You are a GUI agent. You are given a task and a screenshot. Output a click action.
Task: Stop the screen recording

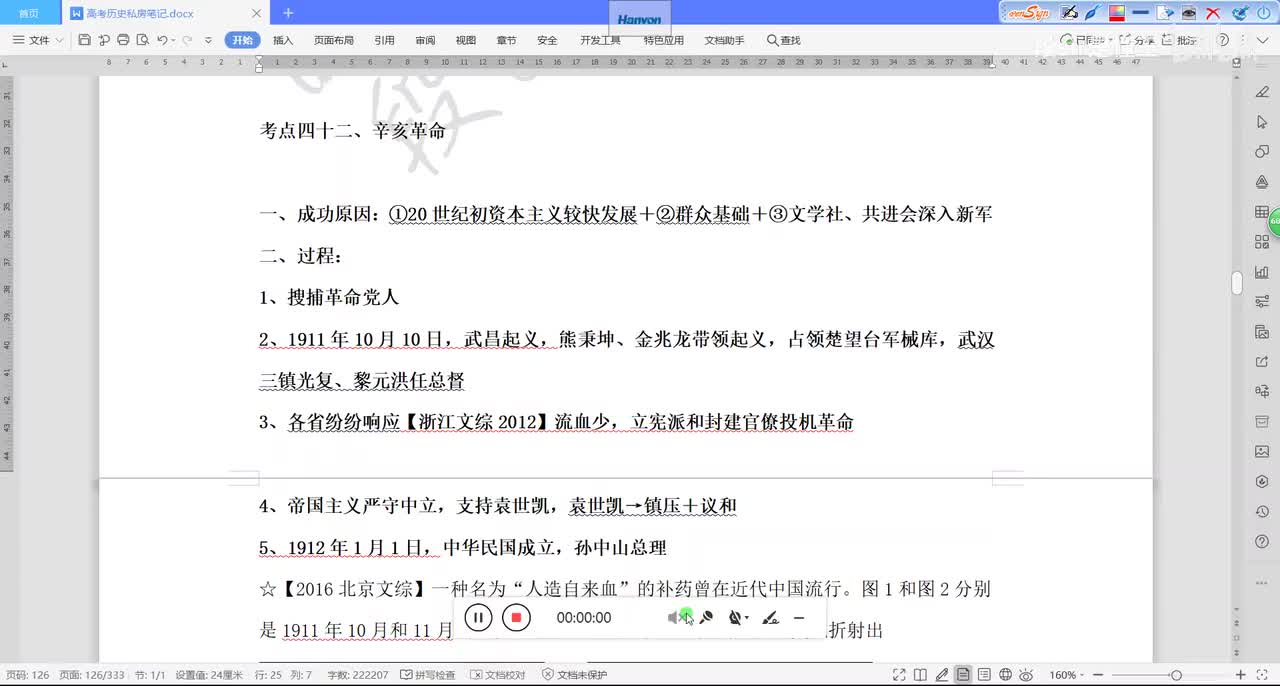pyautogui.click(x=516, y=617)
